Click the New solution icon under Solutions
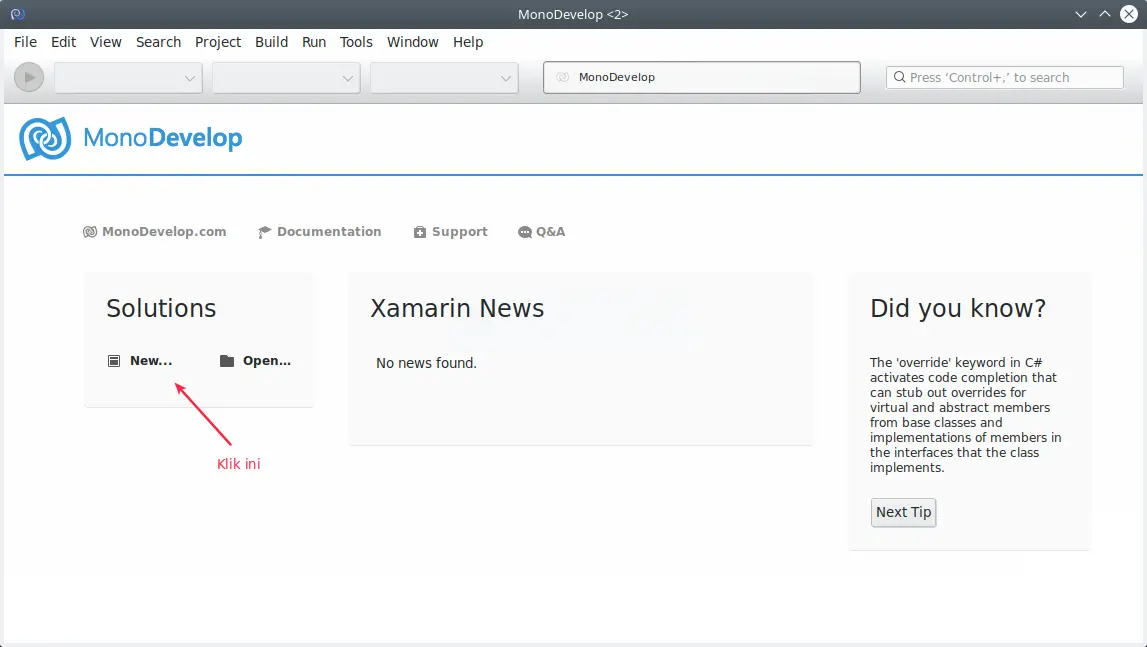 (x=113, y=360)
